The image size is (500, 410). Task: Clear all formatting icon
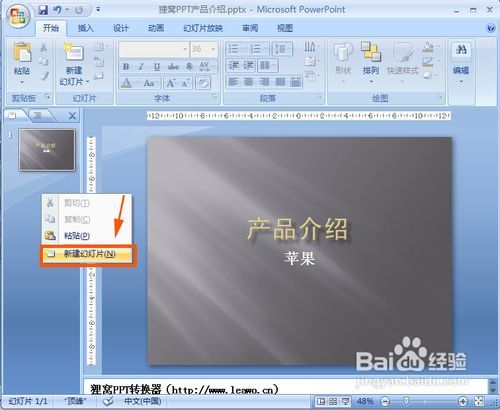pos(203,82)
